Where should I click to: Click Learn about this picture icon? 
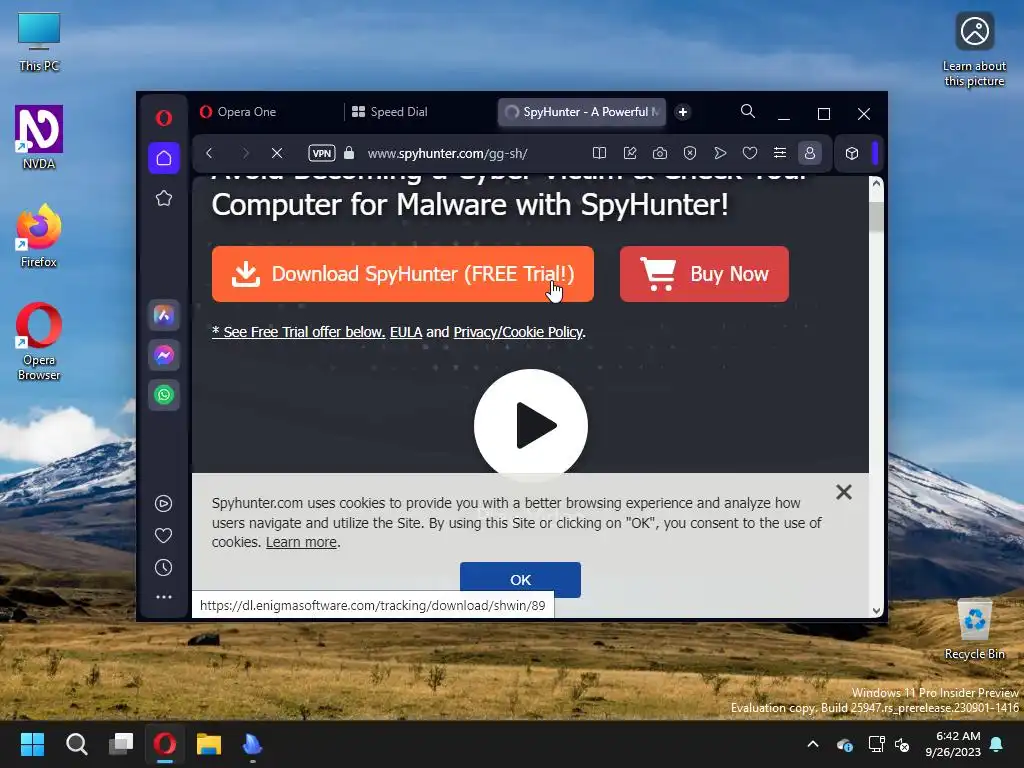pos(974,50)
